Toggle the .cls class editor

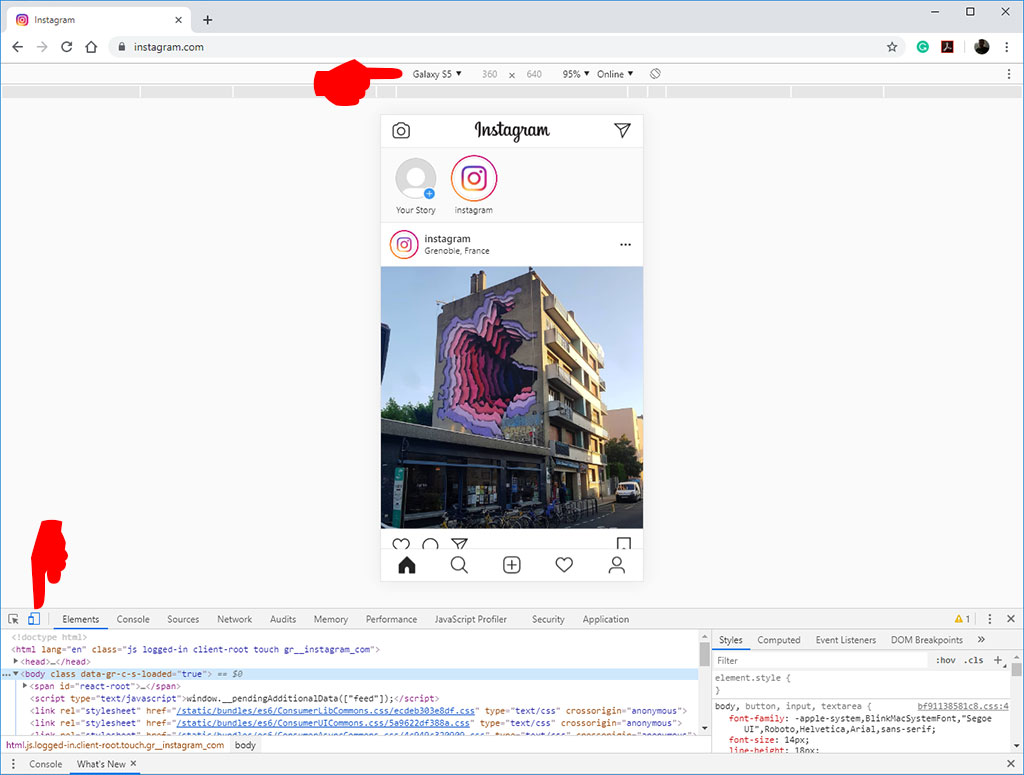click(x=974, y=660)
